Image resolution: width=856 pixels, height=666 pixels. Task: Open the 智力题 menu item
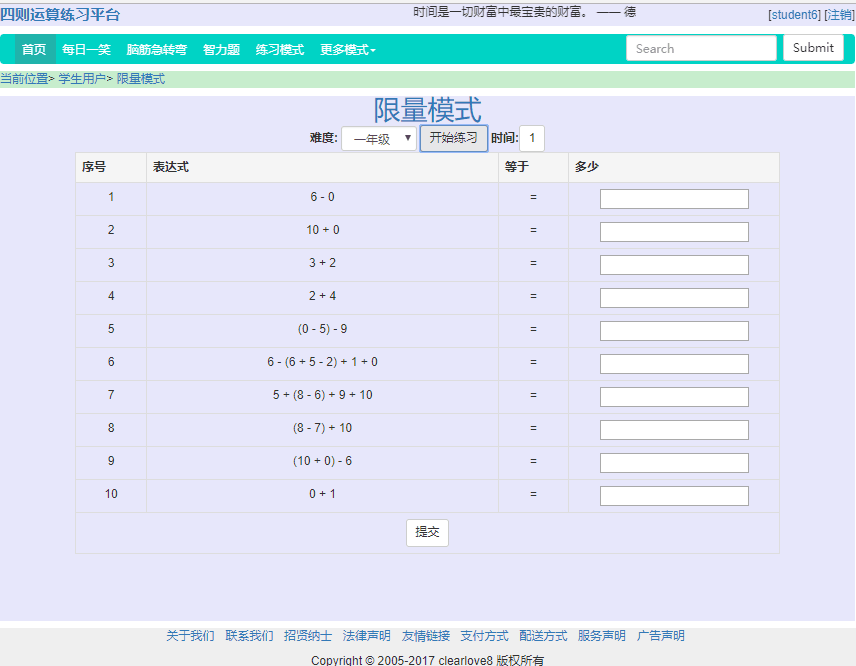pyautogui.click(x=222, y=50)
